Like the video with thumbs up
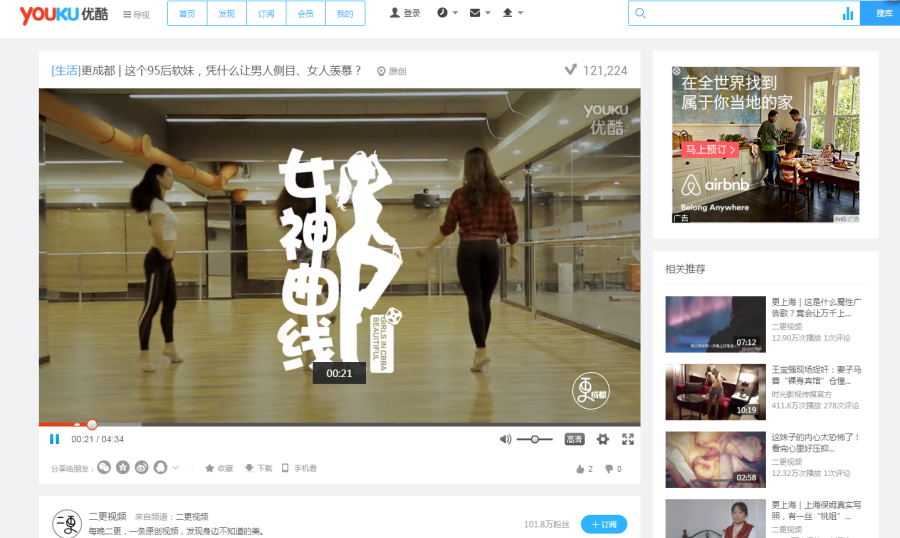 pyautogui.click(x=584, y=469)
